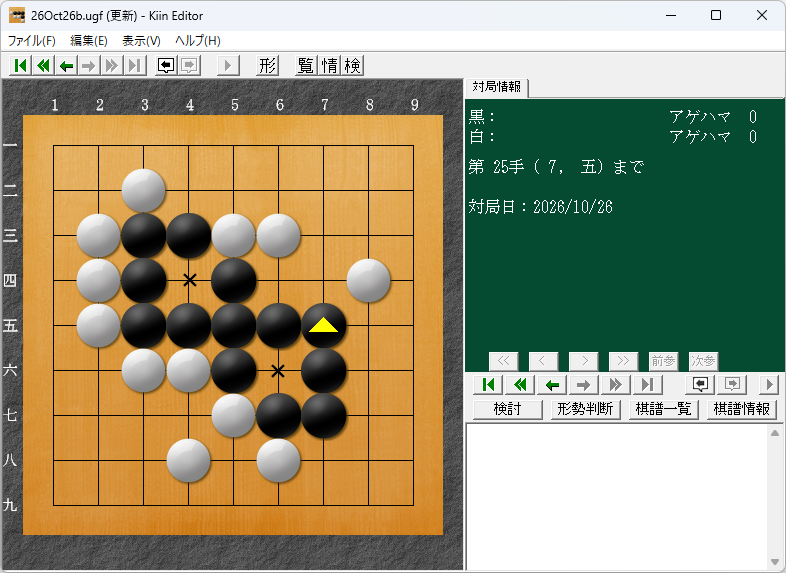Fast-forward several moves in right panel
This screenshot has width=786, height=573.
point(616,385)
